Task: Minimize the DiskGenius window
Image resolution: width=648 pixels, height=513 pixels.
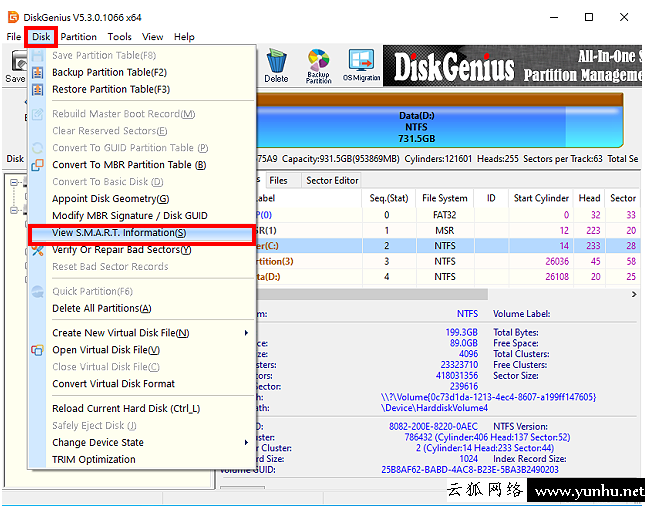Action: 554,17
